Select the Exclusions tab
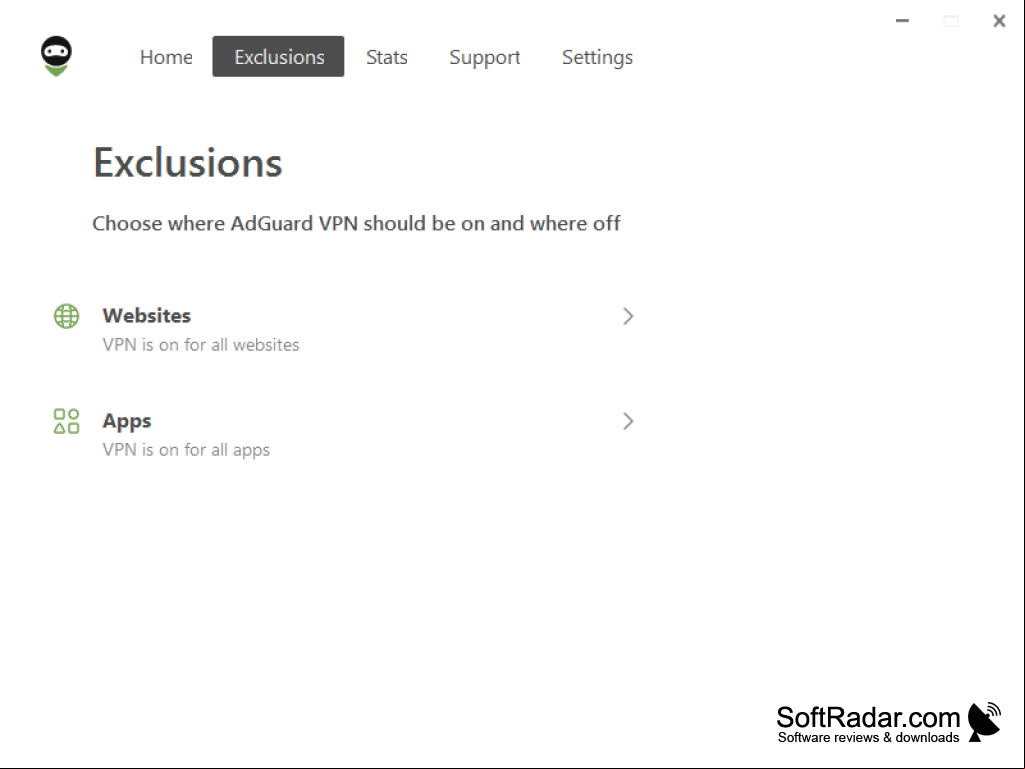The width and height of the screenshot is (1025, 769). 278,57
